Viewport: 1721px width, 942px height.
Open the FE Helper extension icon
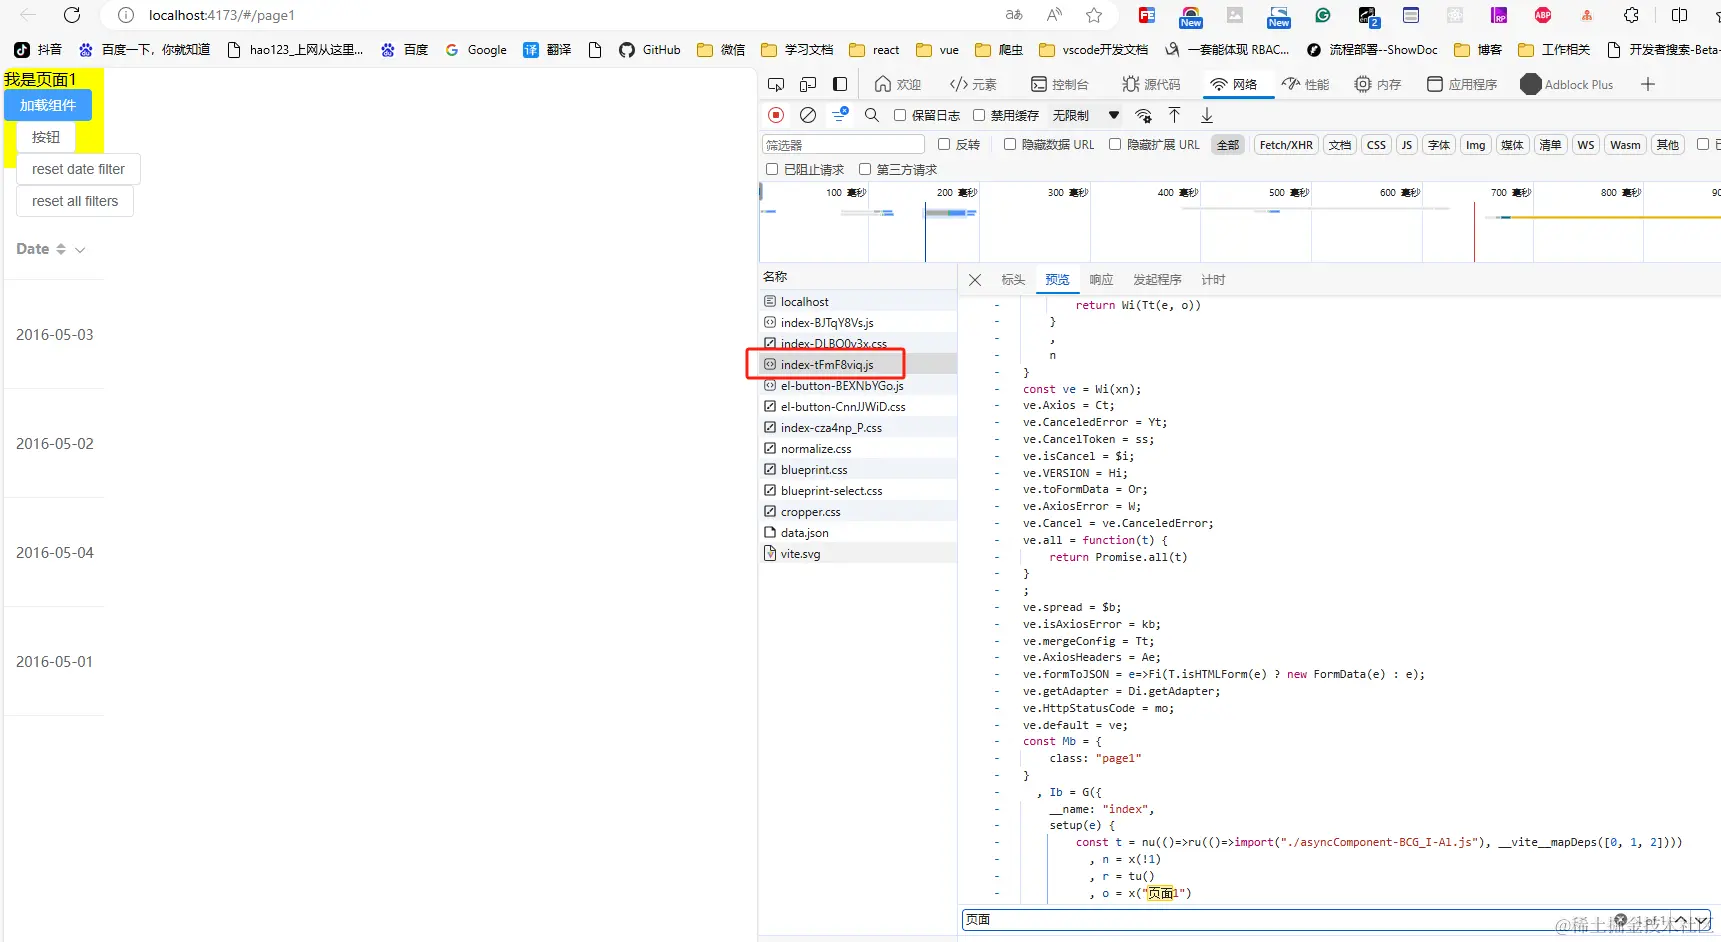(x=1147, y=15)
